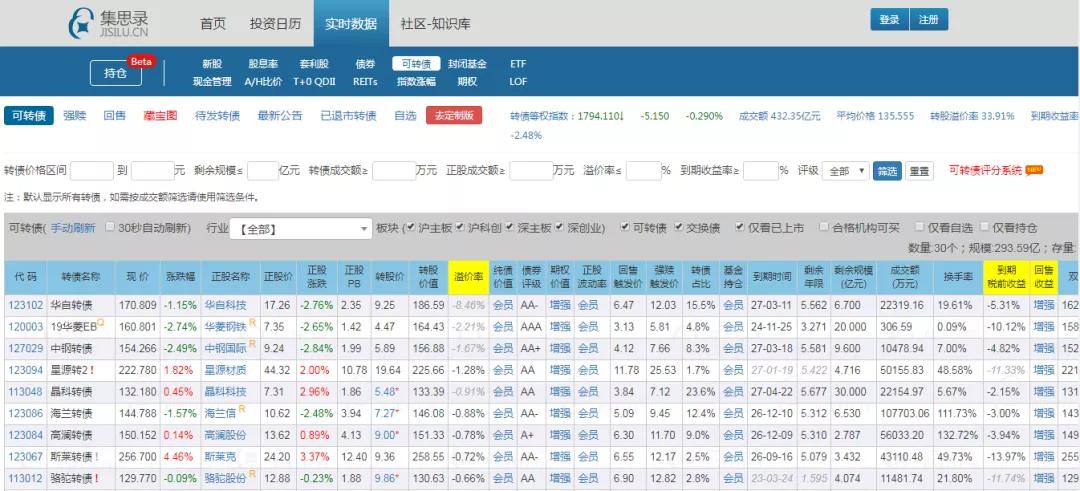
Task: Sort by the yellow 溢价率 column header
Action: 468,277
